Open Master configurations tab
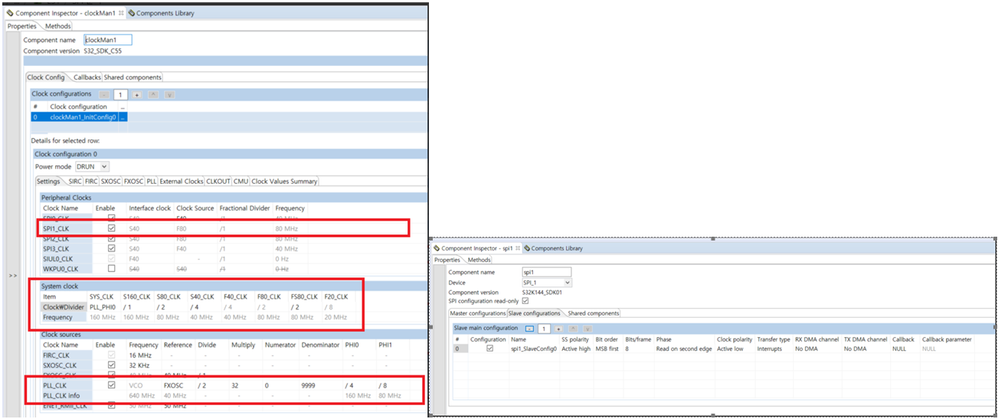This screenshot has height=419, width=998. [x=477, y=313]
